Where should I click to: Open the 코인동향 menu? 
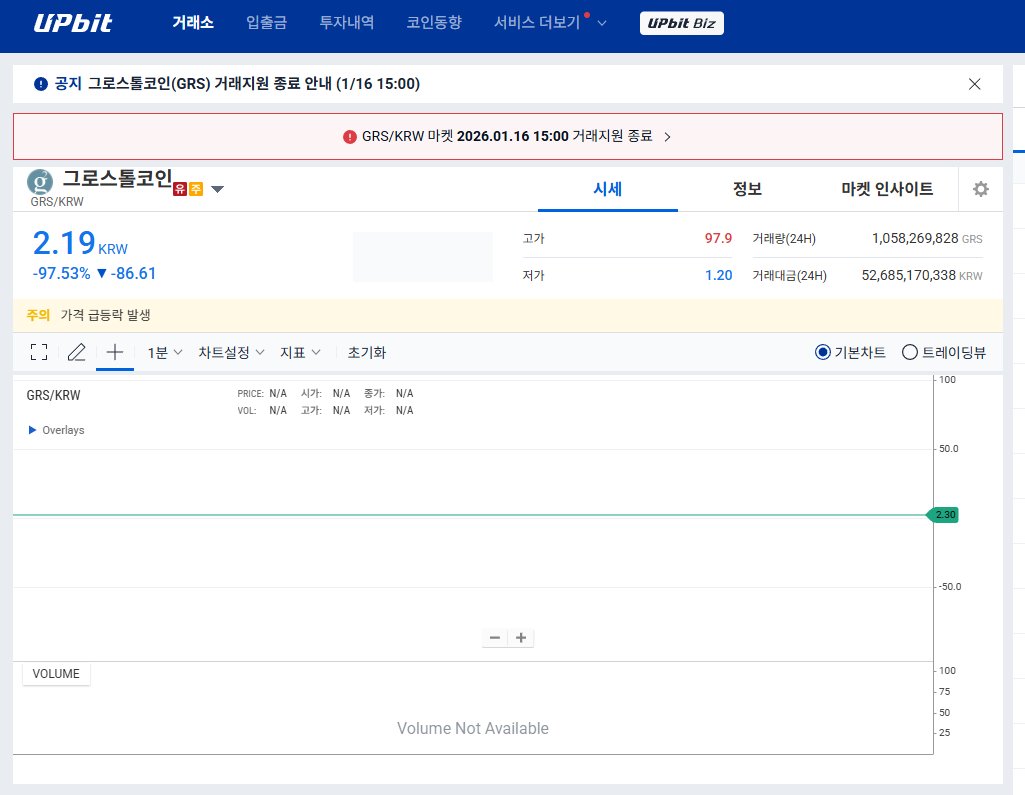[x=433, y=22]
